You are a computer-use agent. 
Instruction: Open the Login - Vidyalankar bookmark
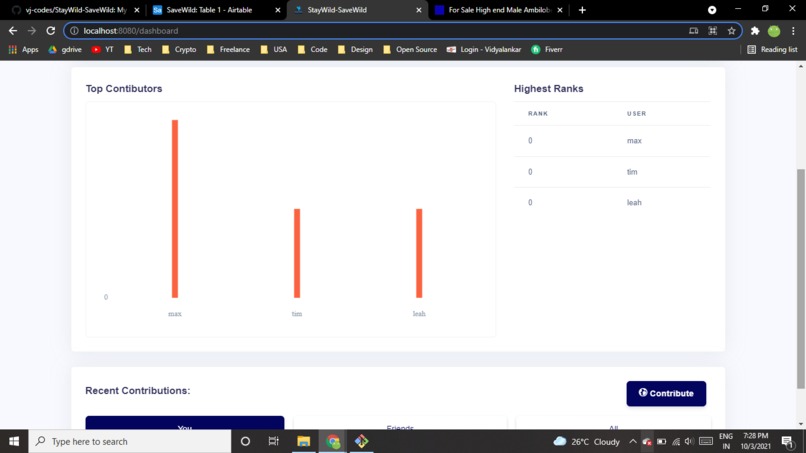(484, 49)
